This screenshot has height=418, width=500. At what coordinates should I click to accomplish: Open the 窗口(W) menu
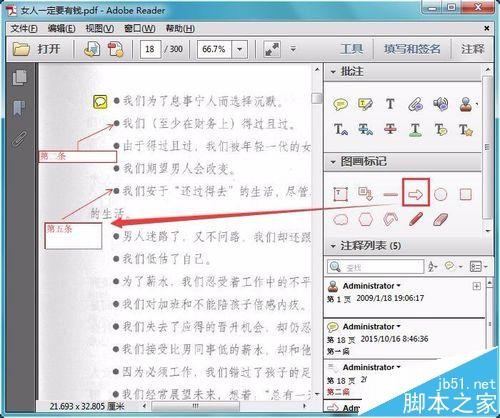[140, 28]
